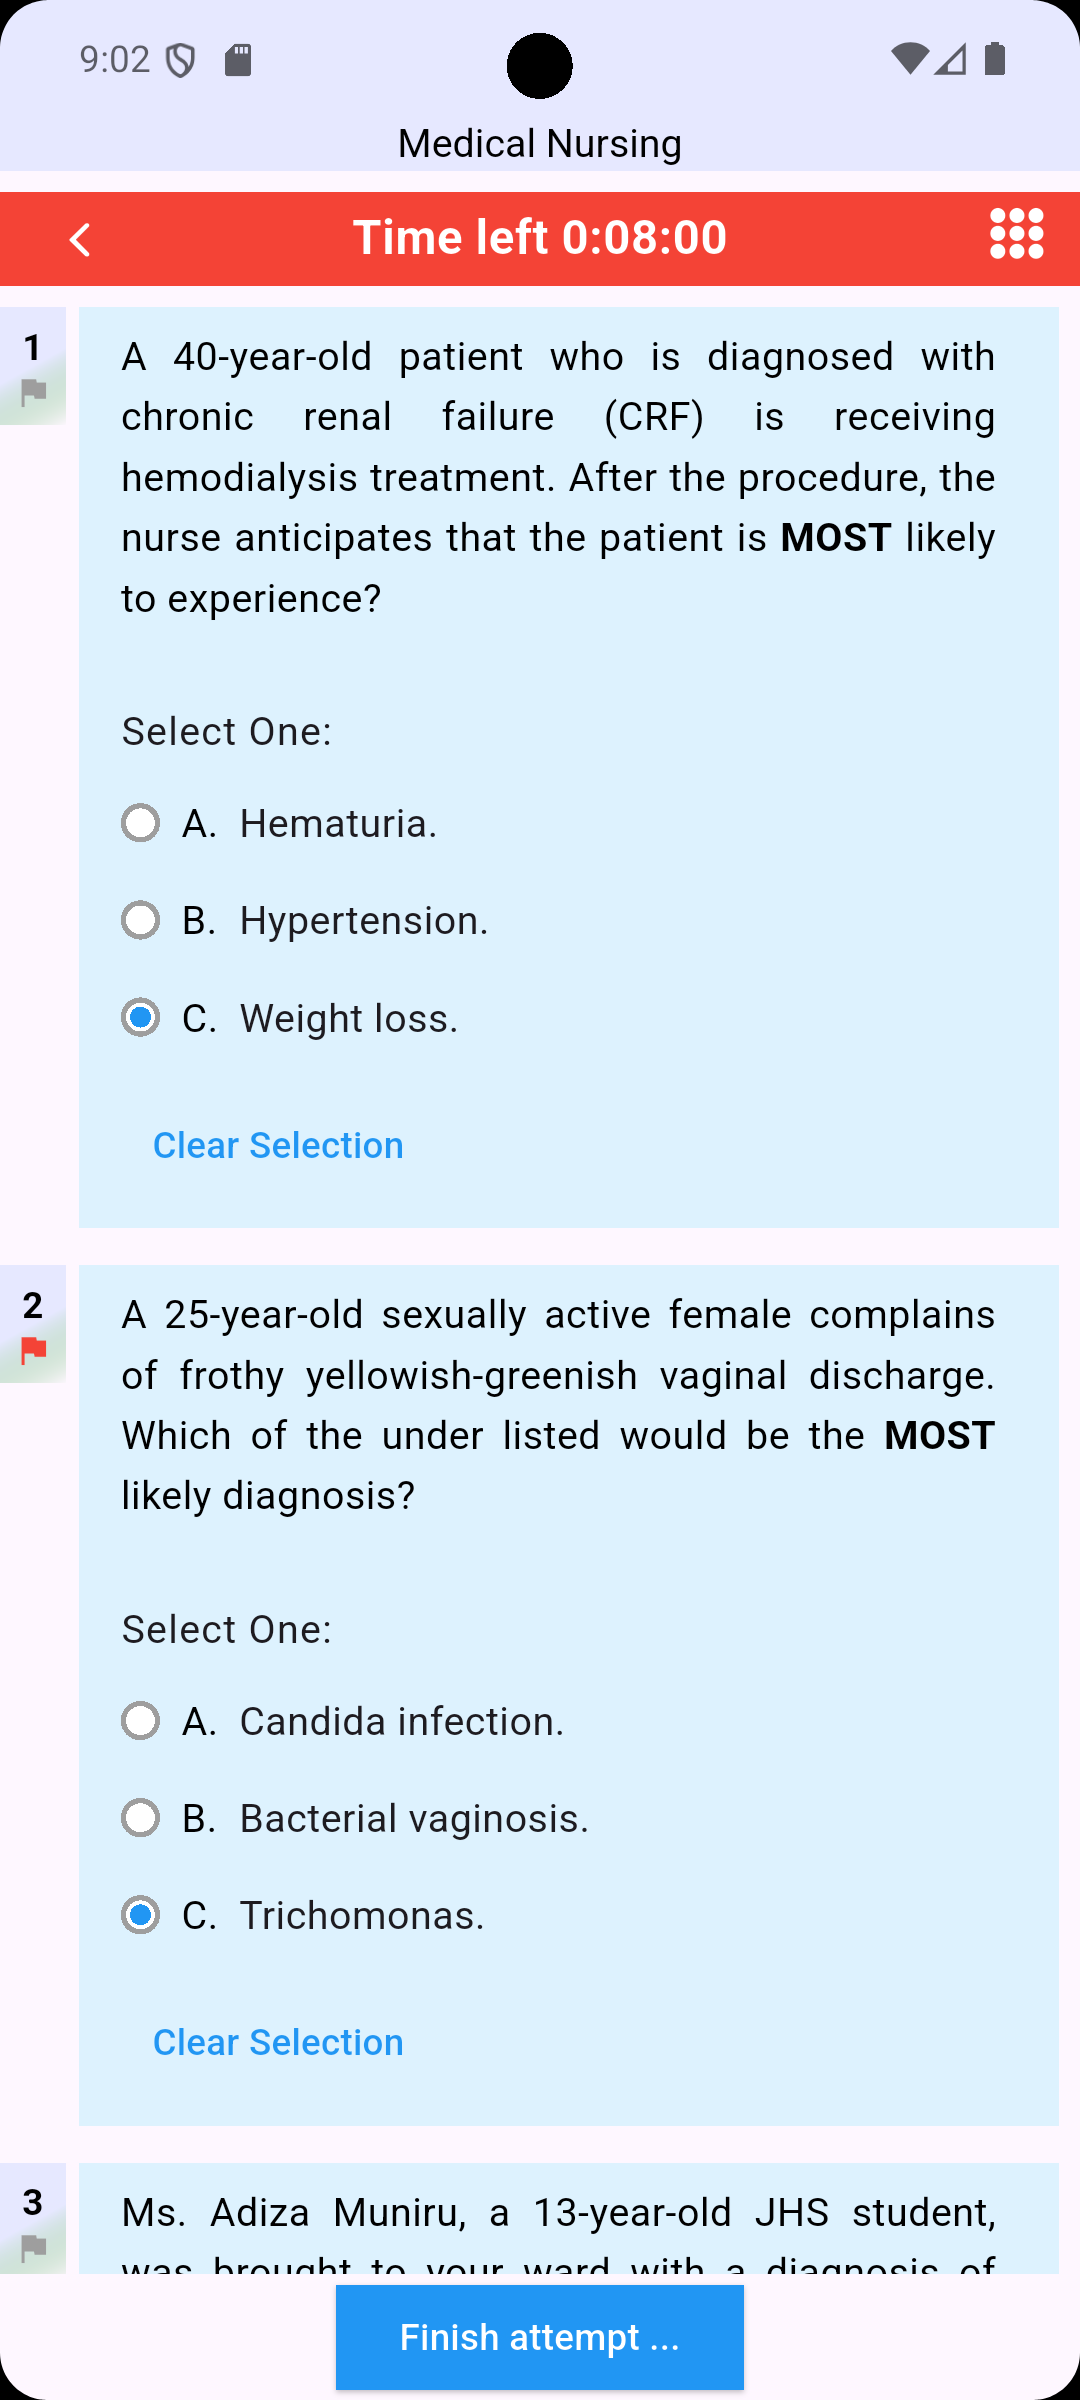The height and width of the screenshot is (2400, 1080).
Task: Tap the shield icon in status bar
Action: click(x=180, y=61)
